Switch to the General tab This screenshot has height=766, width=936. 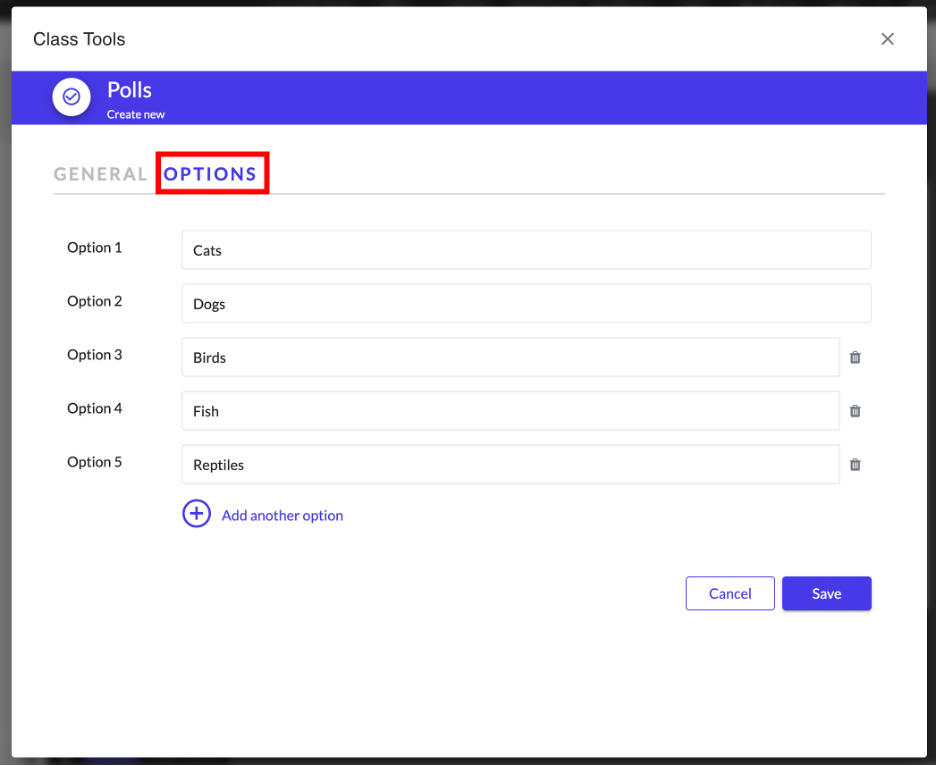coord(100,174)
